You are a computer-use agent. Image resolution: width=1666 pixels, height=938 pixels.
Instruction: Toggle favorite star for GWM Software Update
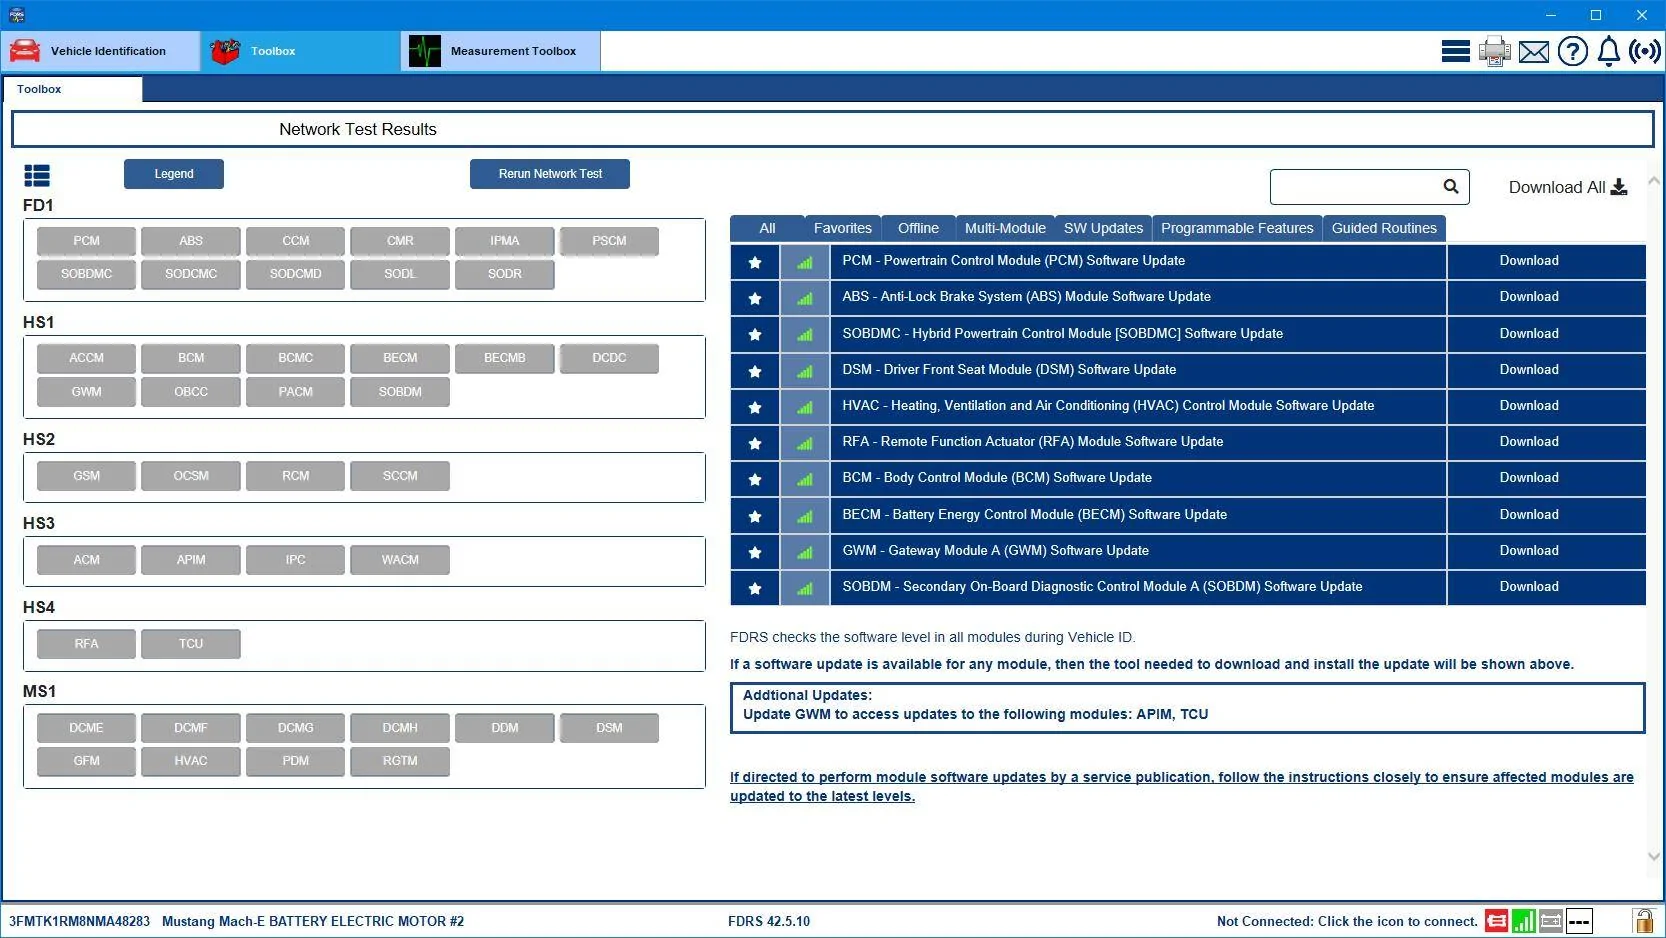pyautogui.click(x=755, y=552)
